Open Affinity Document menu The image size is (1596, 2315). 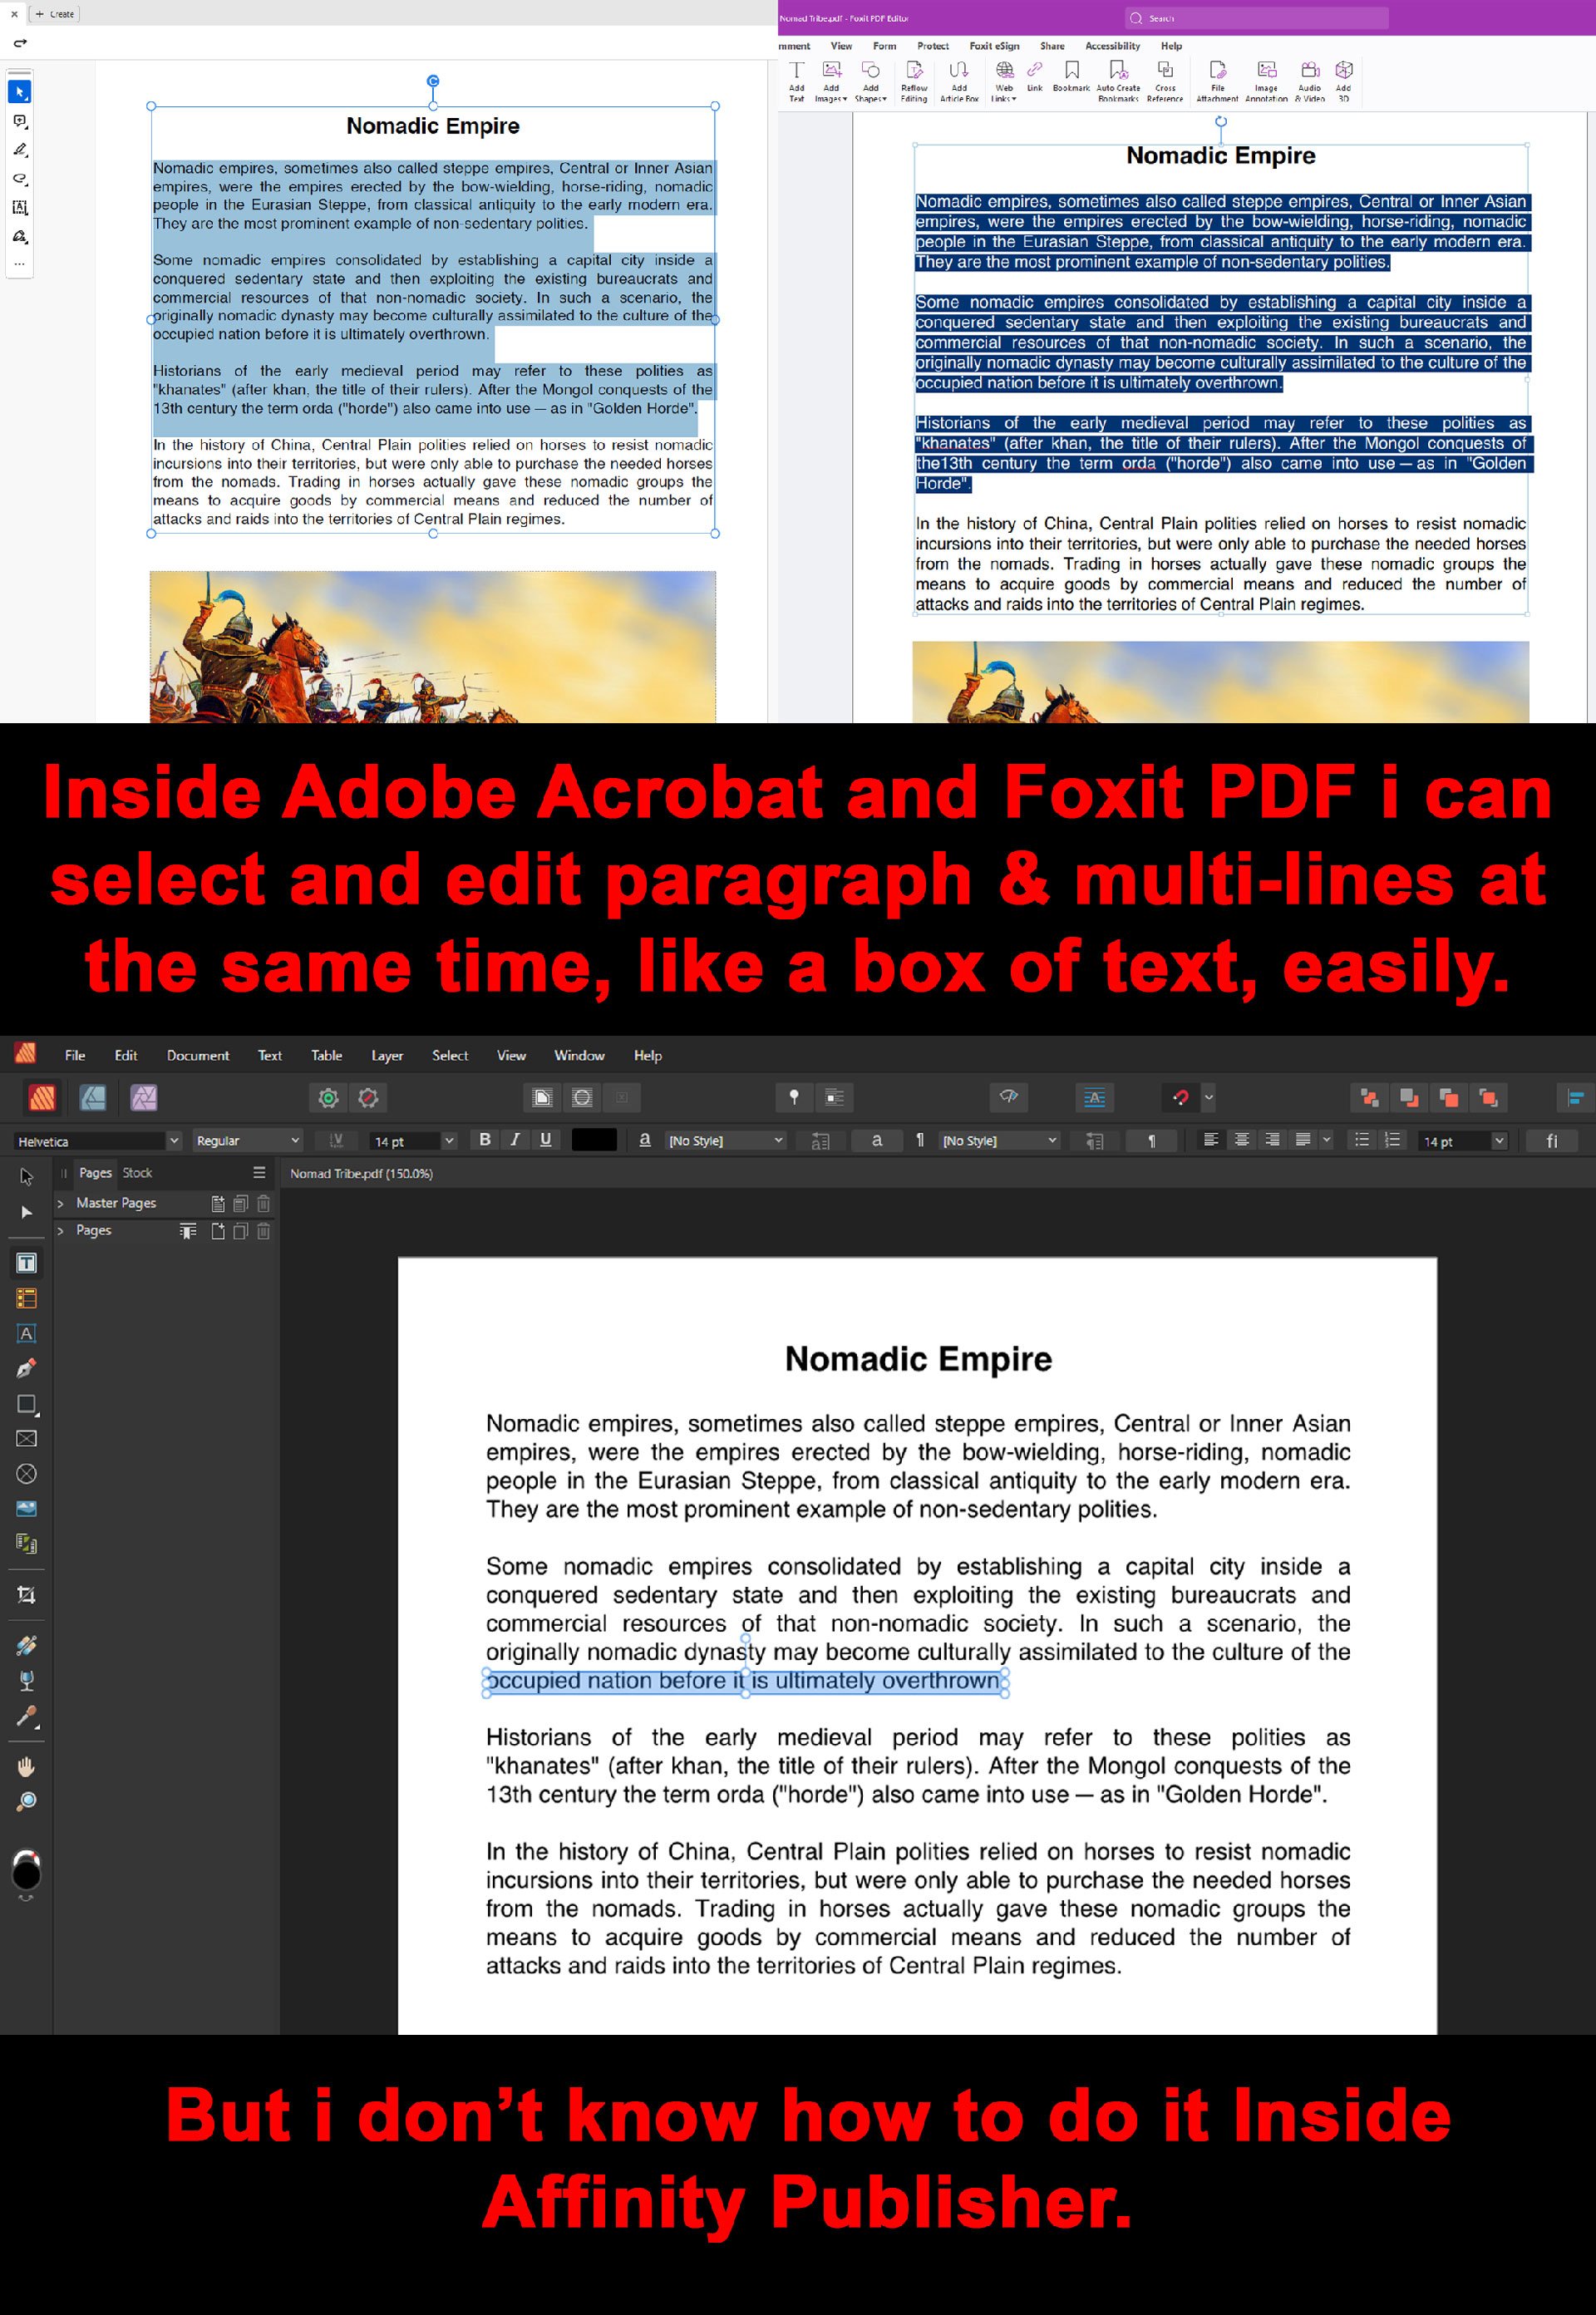(x=198, y=1055)
